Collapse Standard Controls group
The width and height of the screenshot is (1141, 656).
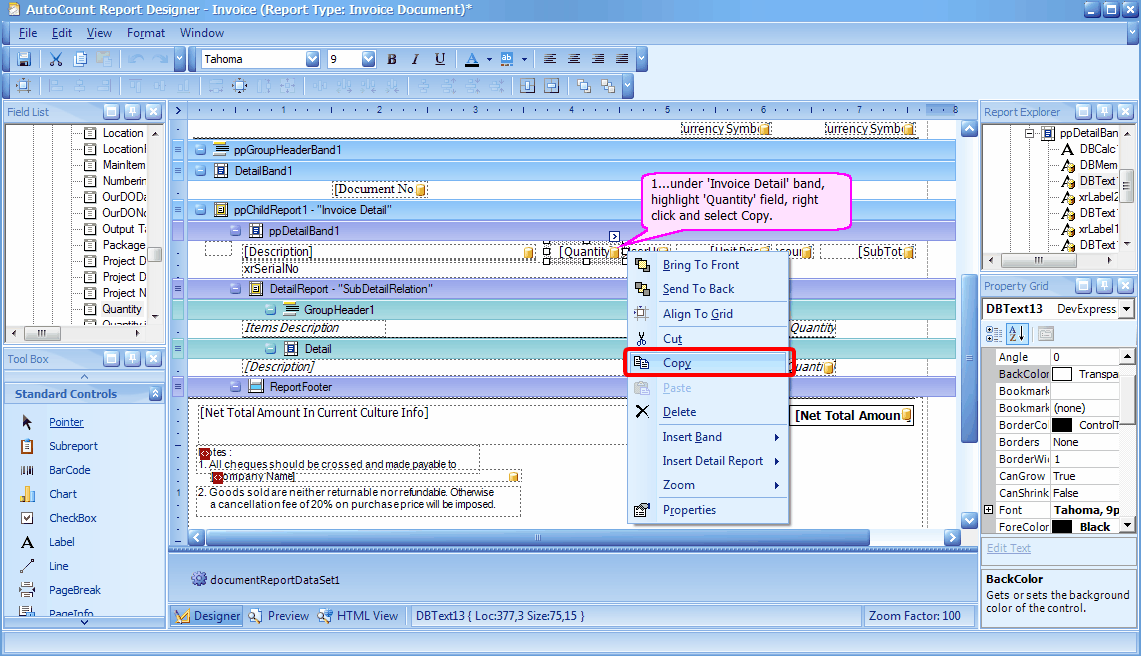(155, 394)
